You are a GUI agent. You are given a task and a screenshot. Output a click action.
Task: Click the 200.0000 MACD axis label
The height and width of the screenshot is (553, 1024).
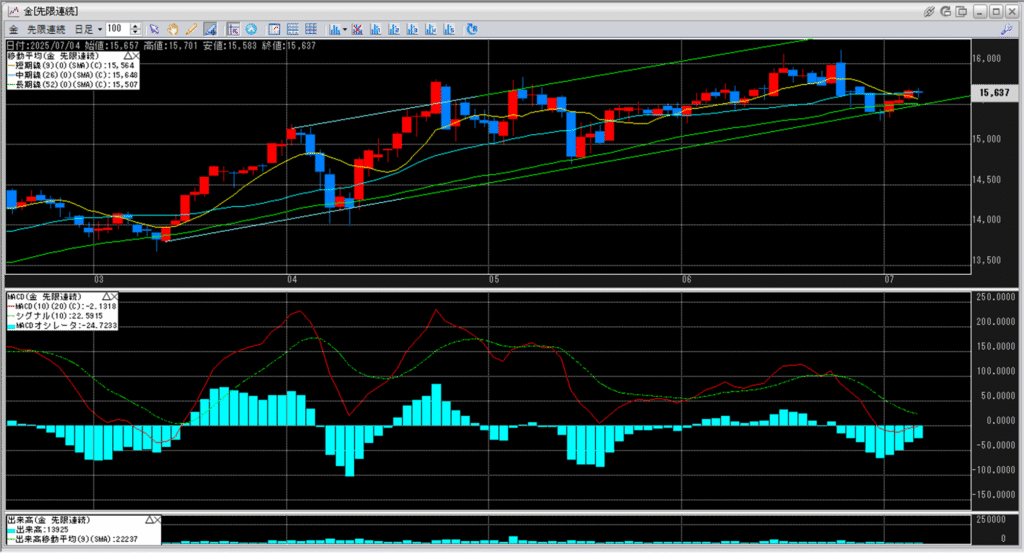pyautogui.click(x=996, y=321)
